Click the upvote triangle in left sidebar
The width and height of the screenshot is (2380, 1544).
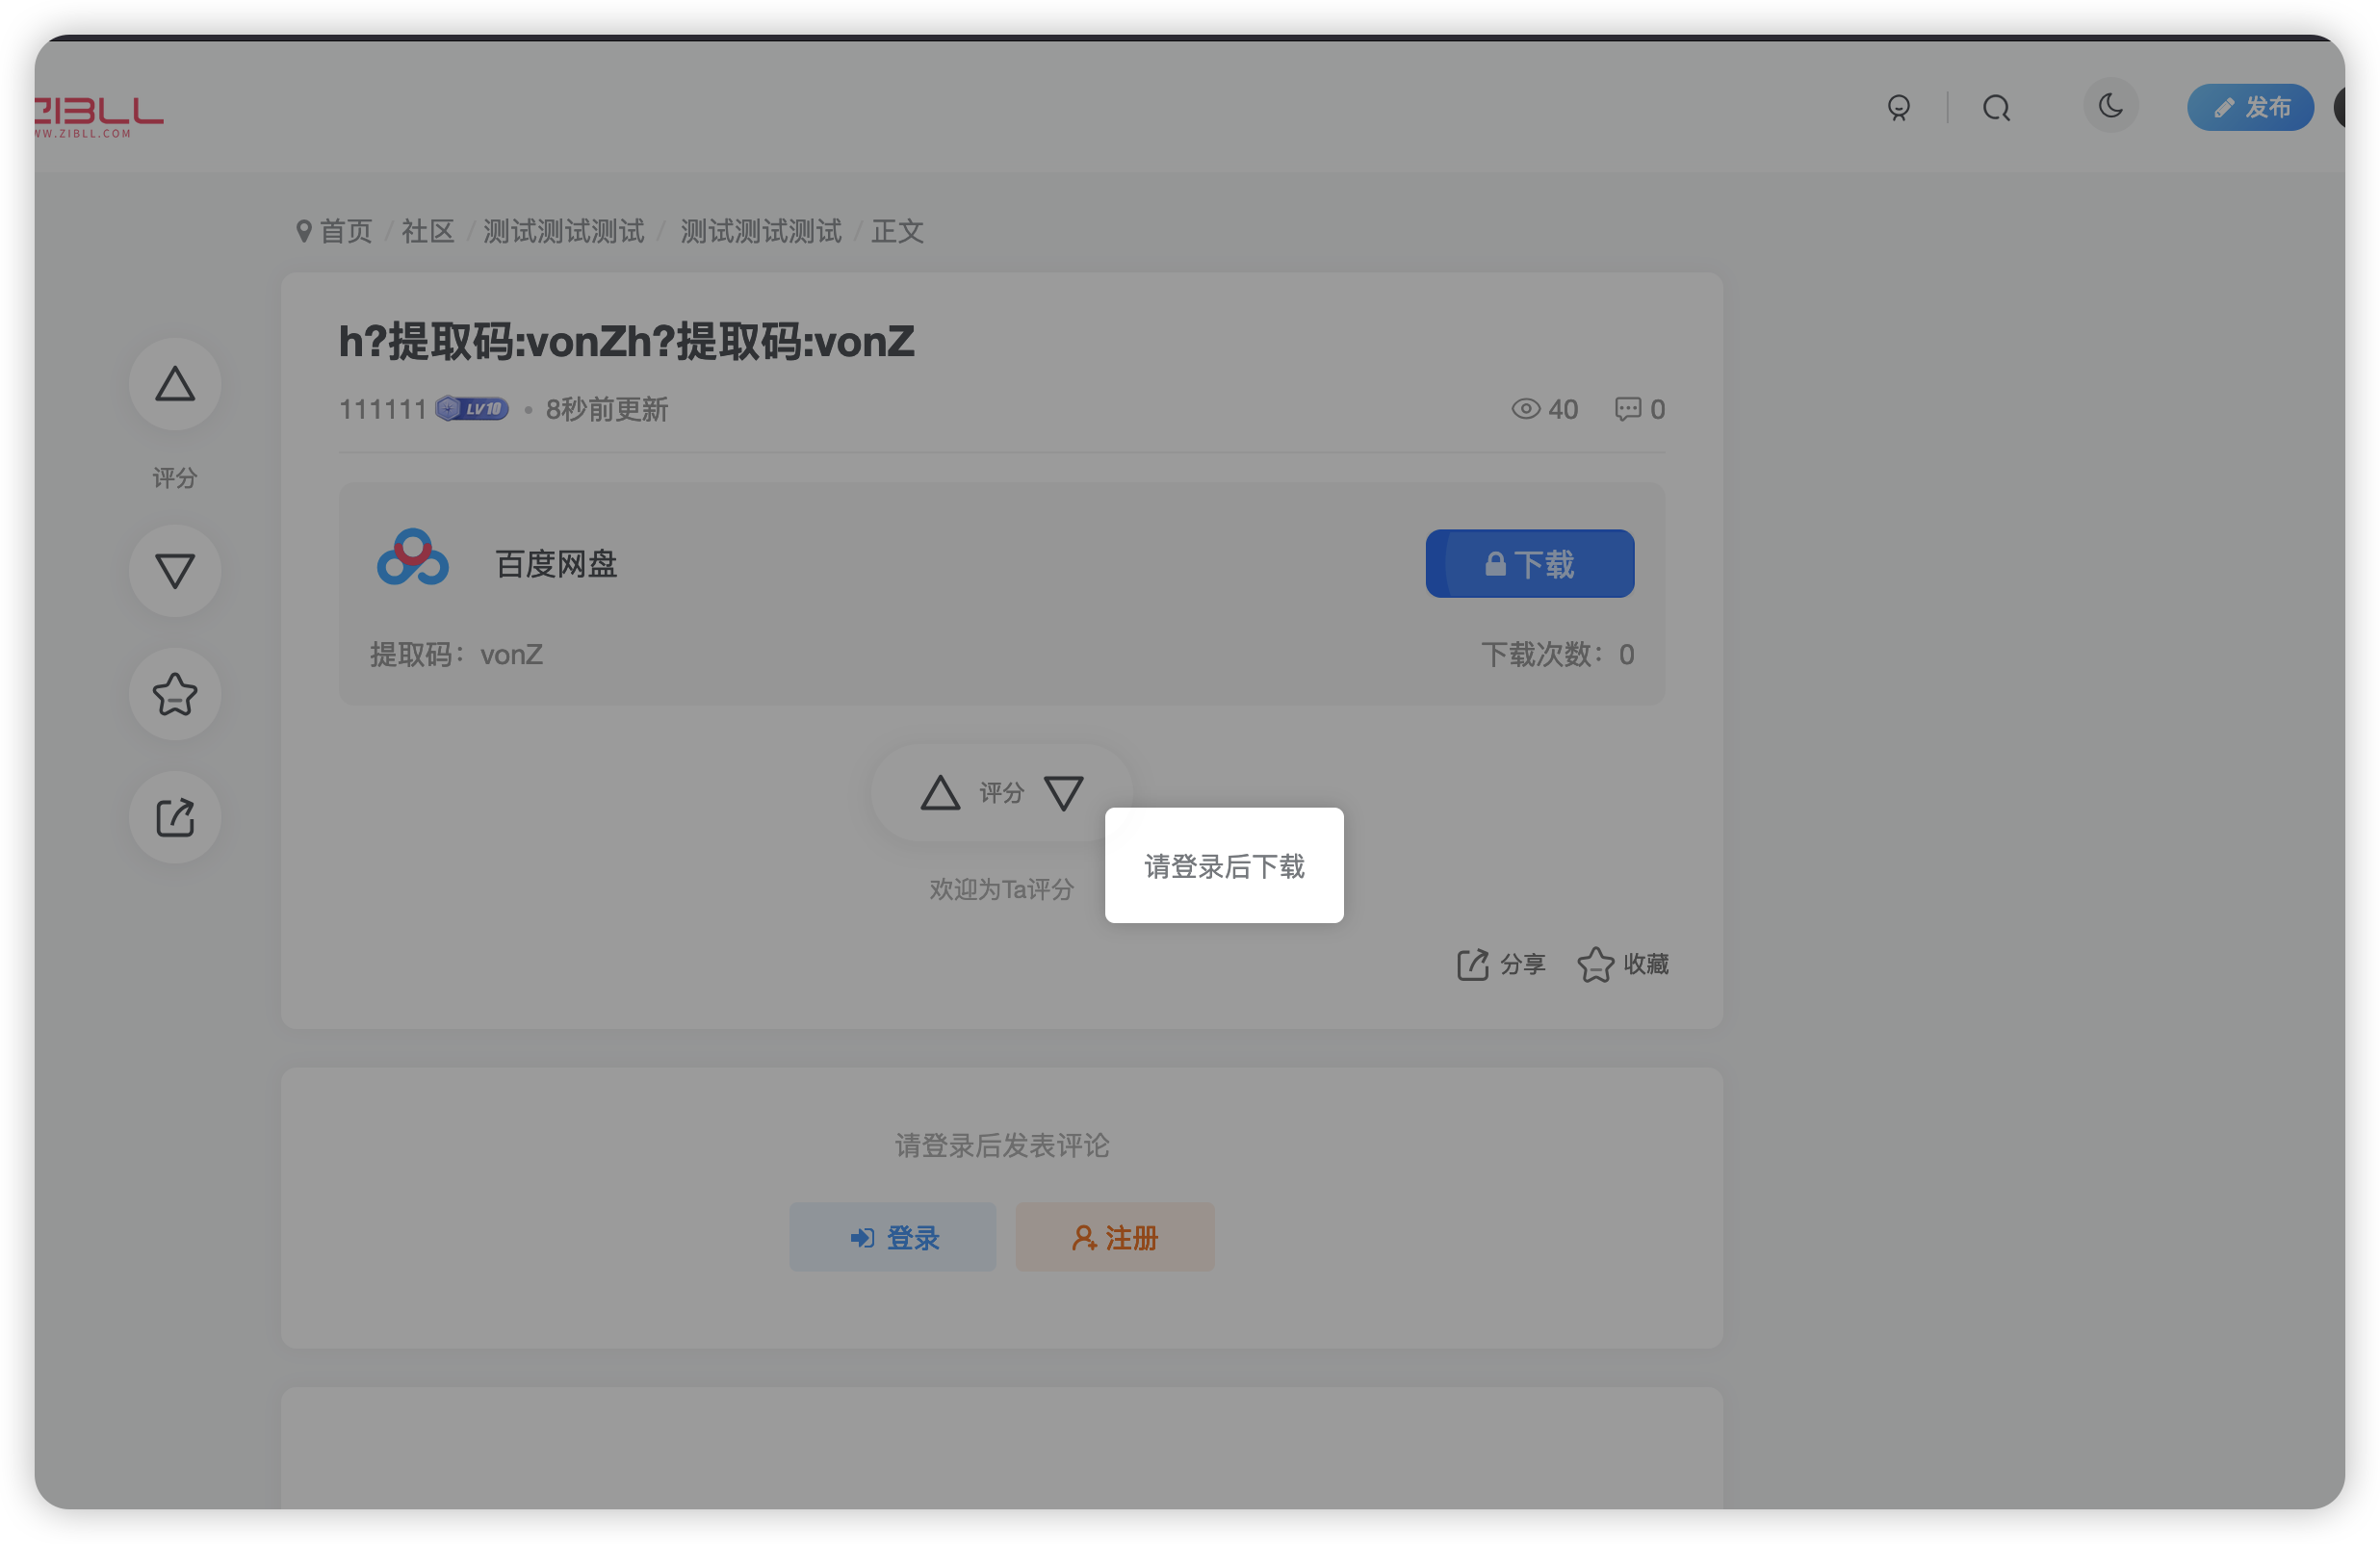[x=175, y=384]
